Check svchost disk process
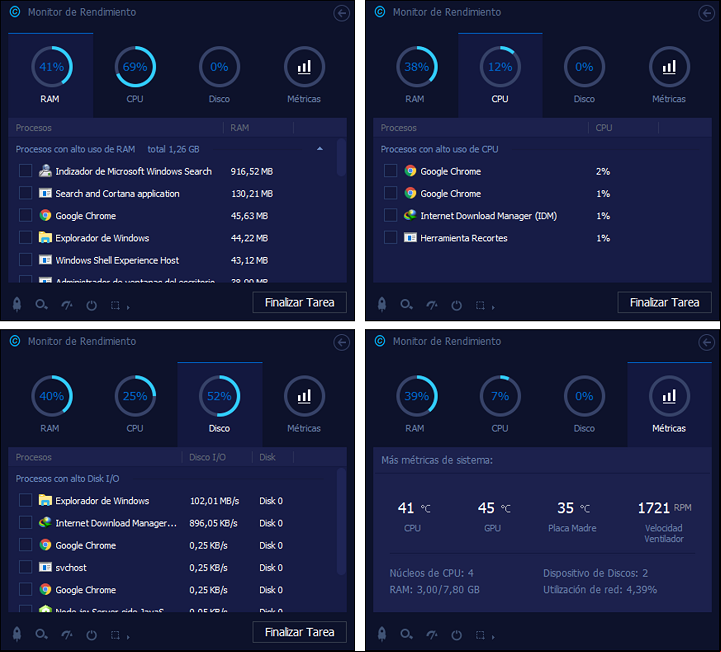This screenshot has width=721, height=652. point(25,567)
